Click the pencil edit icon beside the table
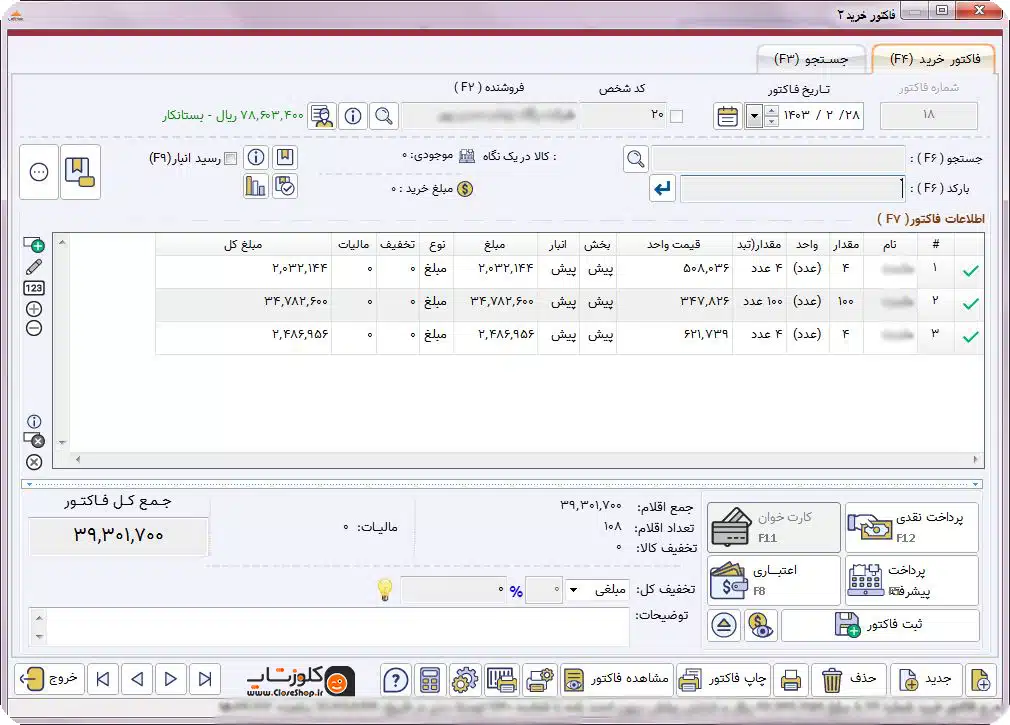Image resolution: width=1010 pixels, height=725 pixels. click(34, 267)
